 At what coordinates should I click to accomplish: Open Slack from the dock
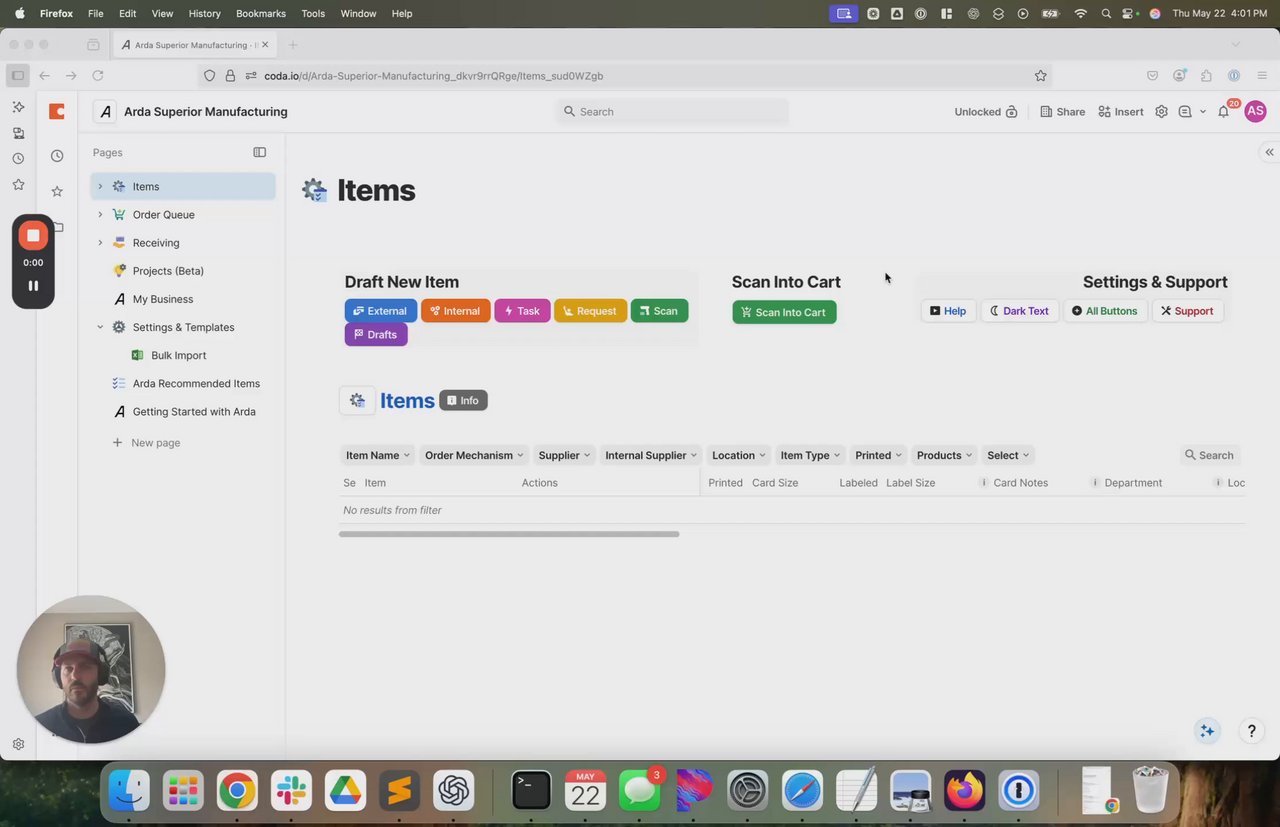[x=291, y=791]
